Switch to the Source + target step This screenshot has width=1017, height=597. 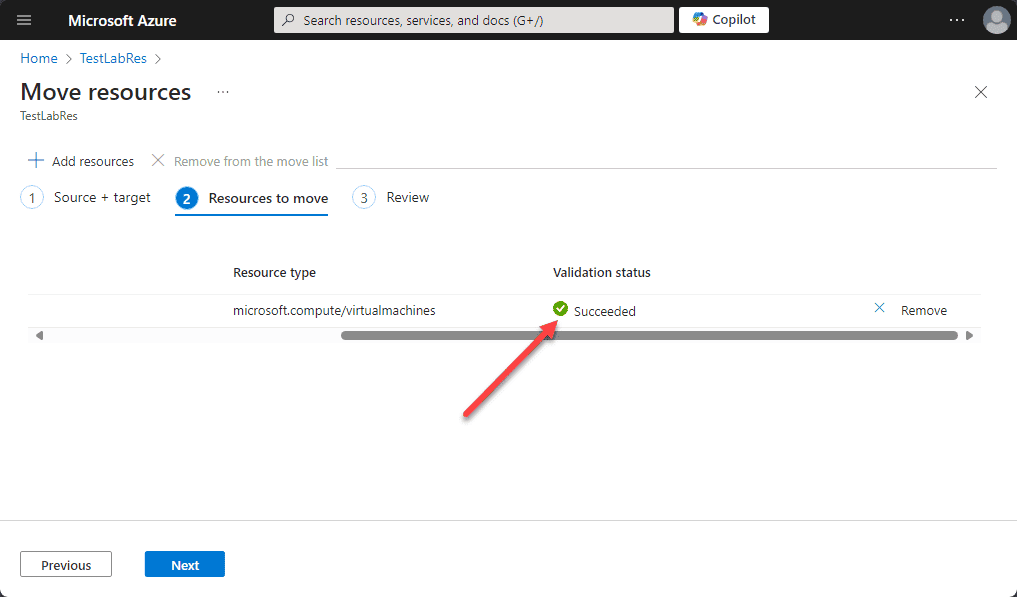coord(86,197)
